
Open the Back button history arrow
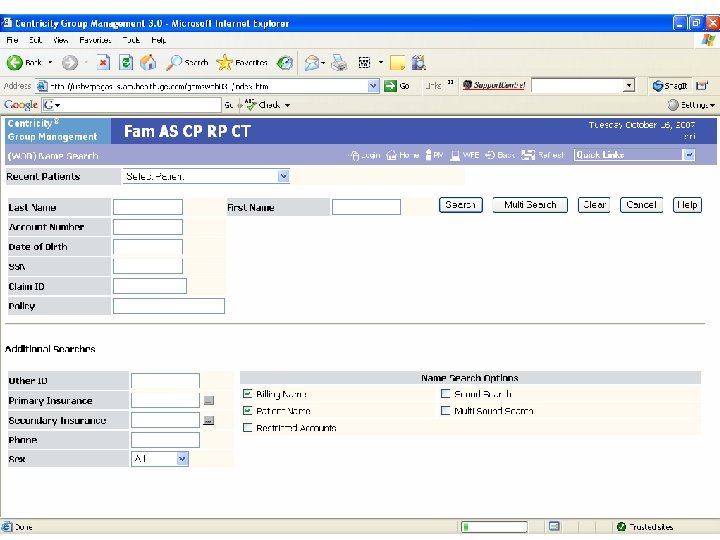pyautogui.click(x=50, y=62)
